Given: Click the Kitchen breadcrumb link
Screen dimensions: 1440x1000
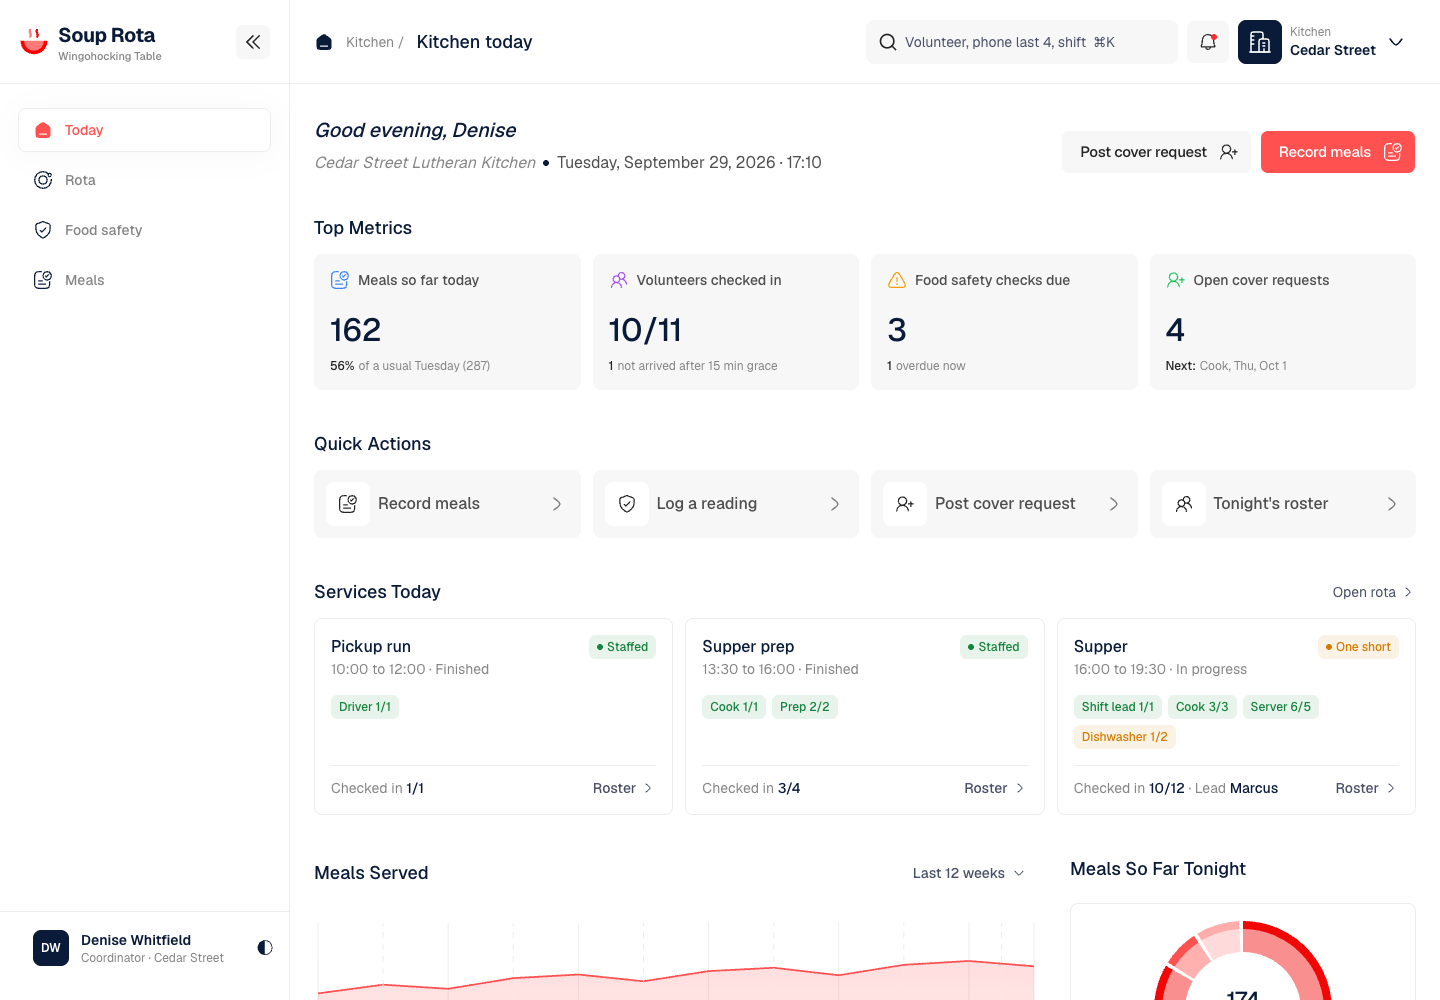Looking at the screenshot, I should [x=370, y=42].
